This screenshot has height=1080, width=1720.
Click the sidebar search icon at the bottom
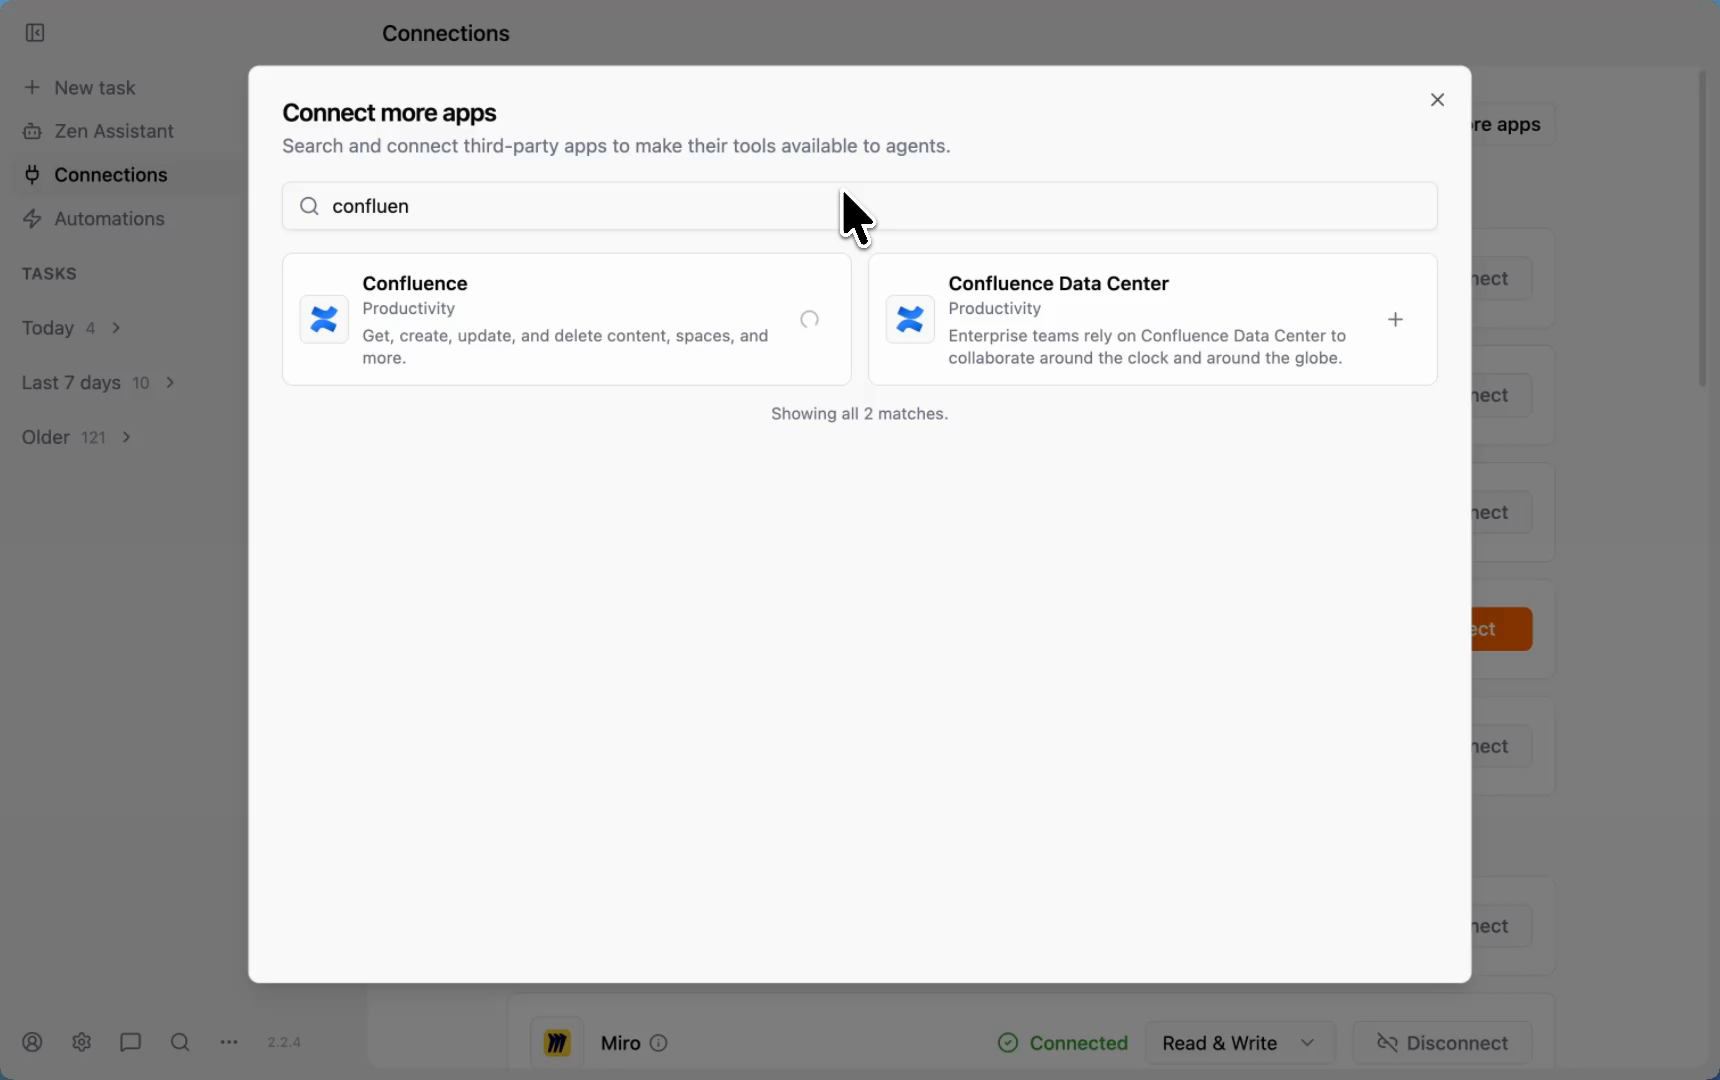pos(180,1042)
